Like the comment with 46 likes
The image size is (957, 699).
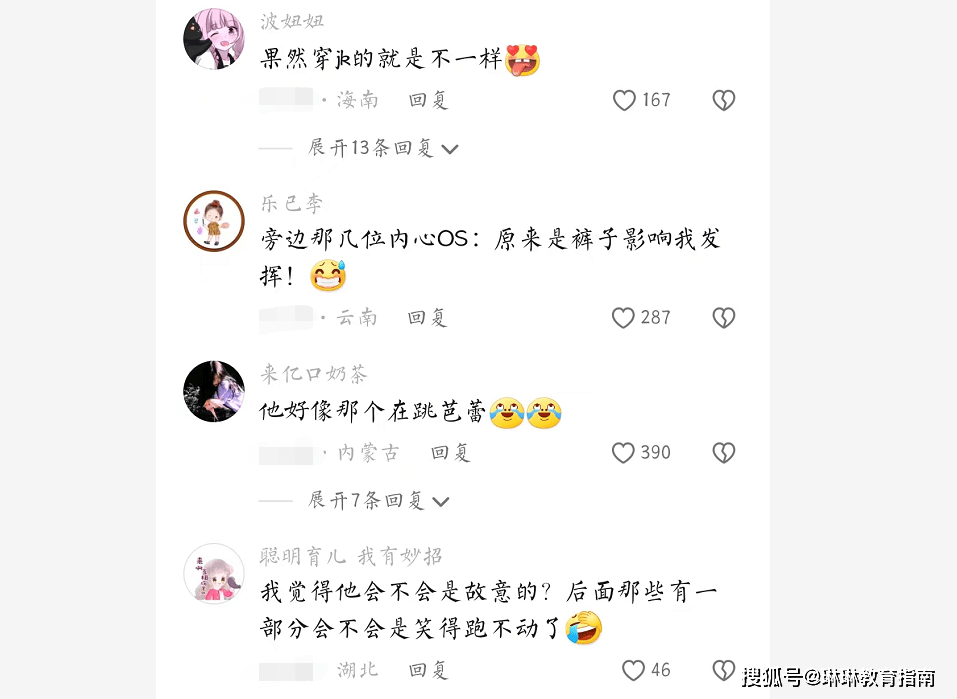(633, 670)
